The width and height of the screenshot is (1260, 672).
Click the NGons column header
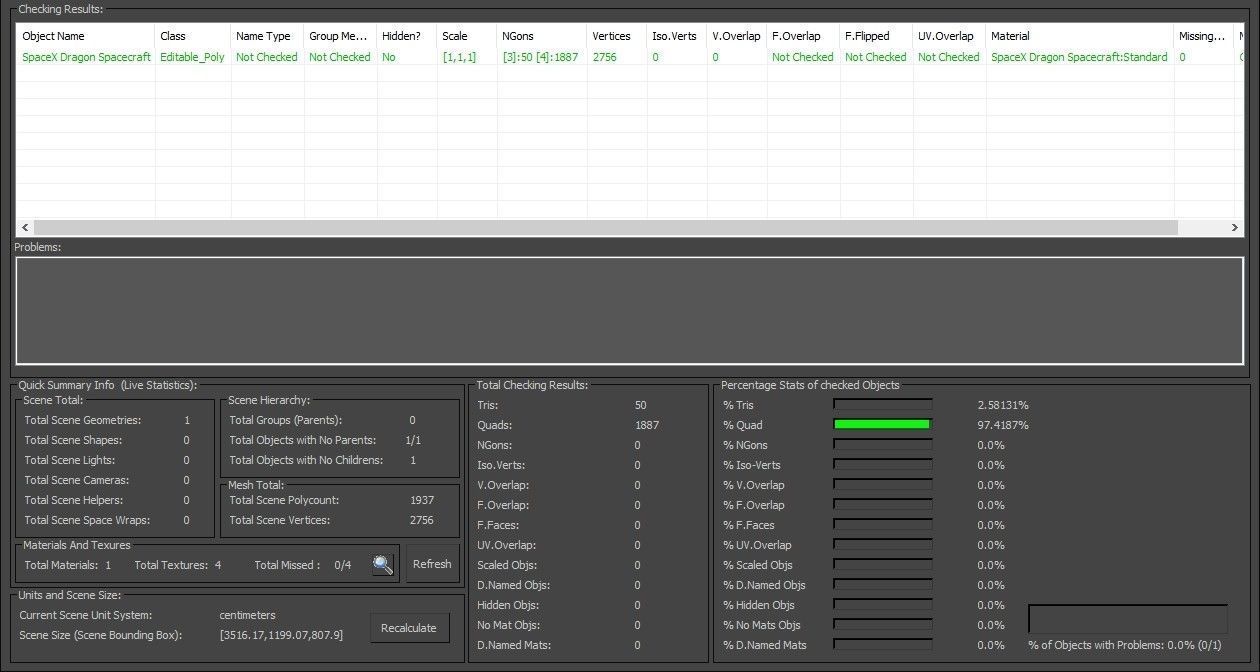542,36
